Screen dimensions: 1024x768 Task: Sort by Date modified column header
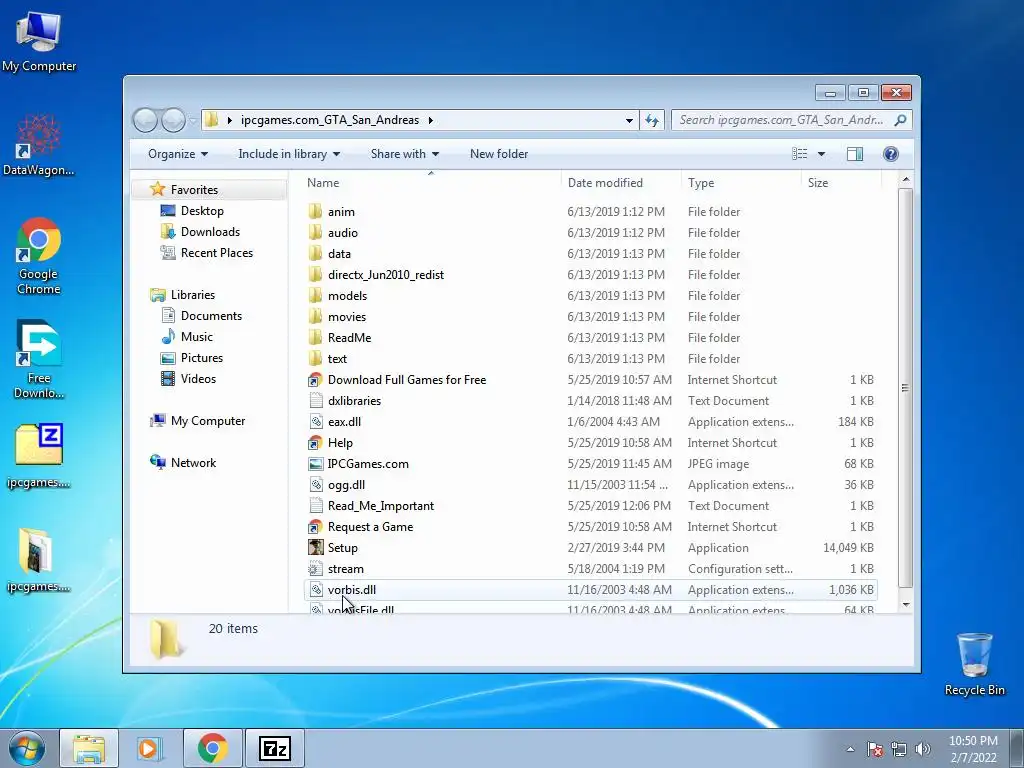point(620,183)
